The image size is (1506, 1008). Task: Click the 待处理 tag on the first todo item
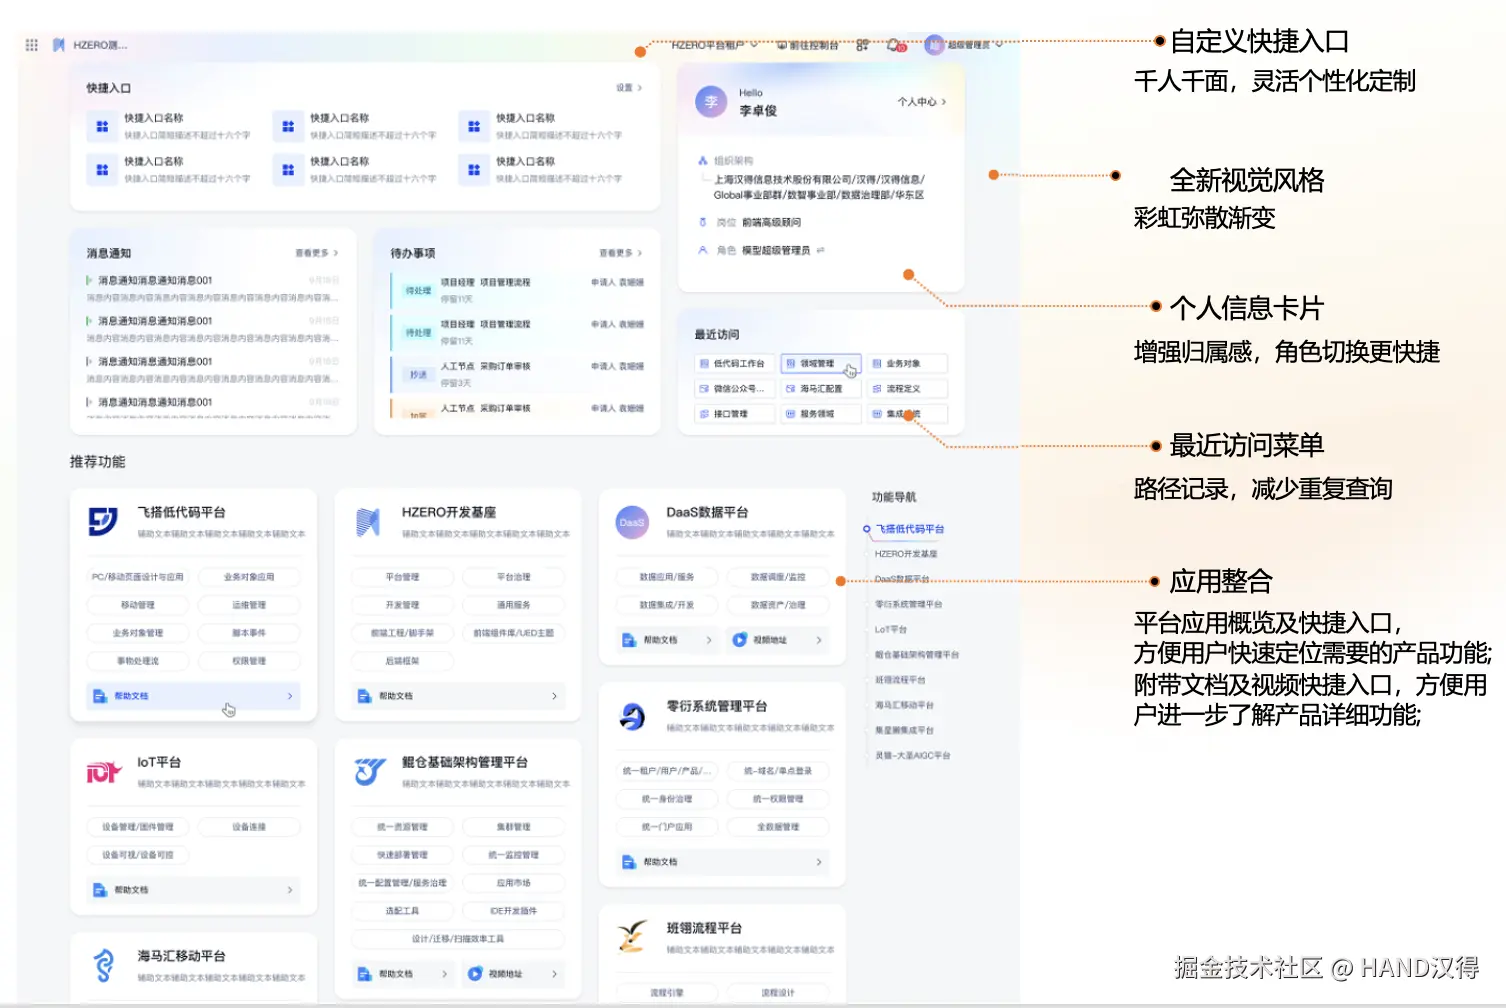418,291
